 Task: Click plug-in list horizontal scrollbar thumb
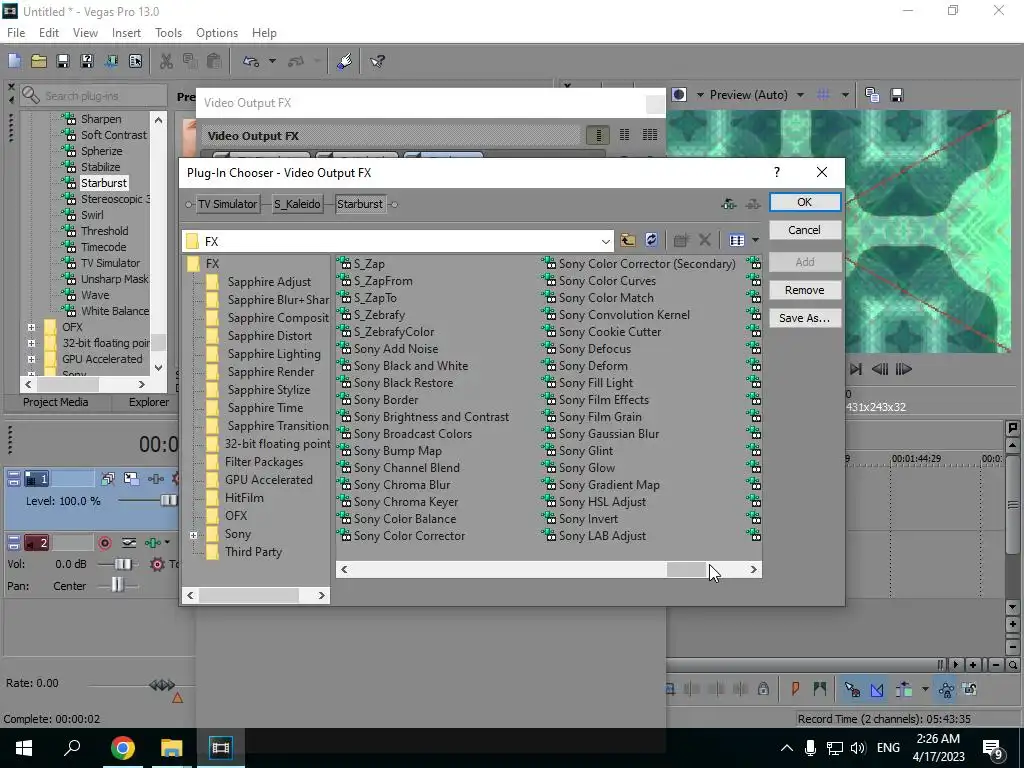pos(686,569)
